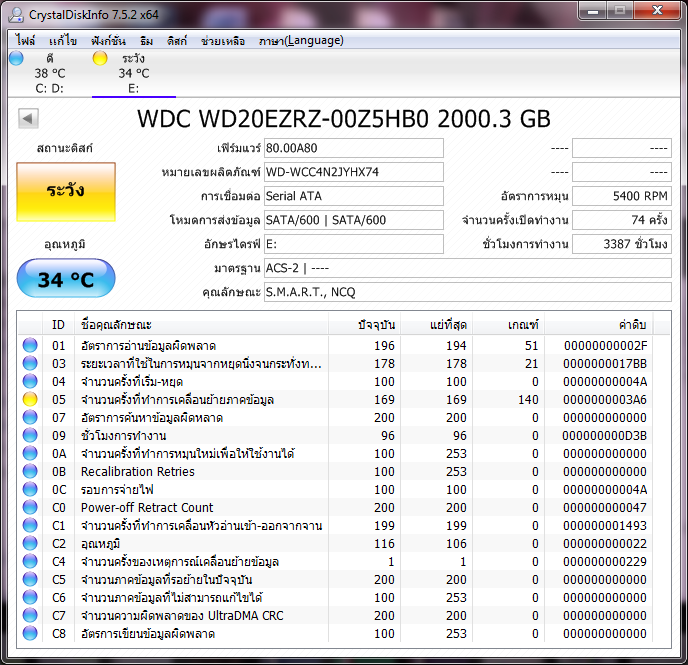Click the UltraDMA CRC attribute name

pos(182,615)
